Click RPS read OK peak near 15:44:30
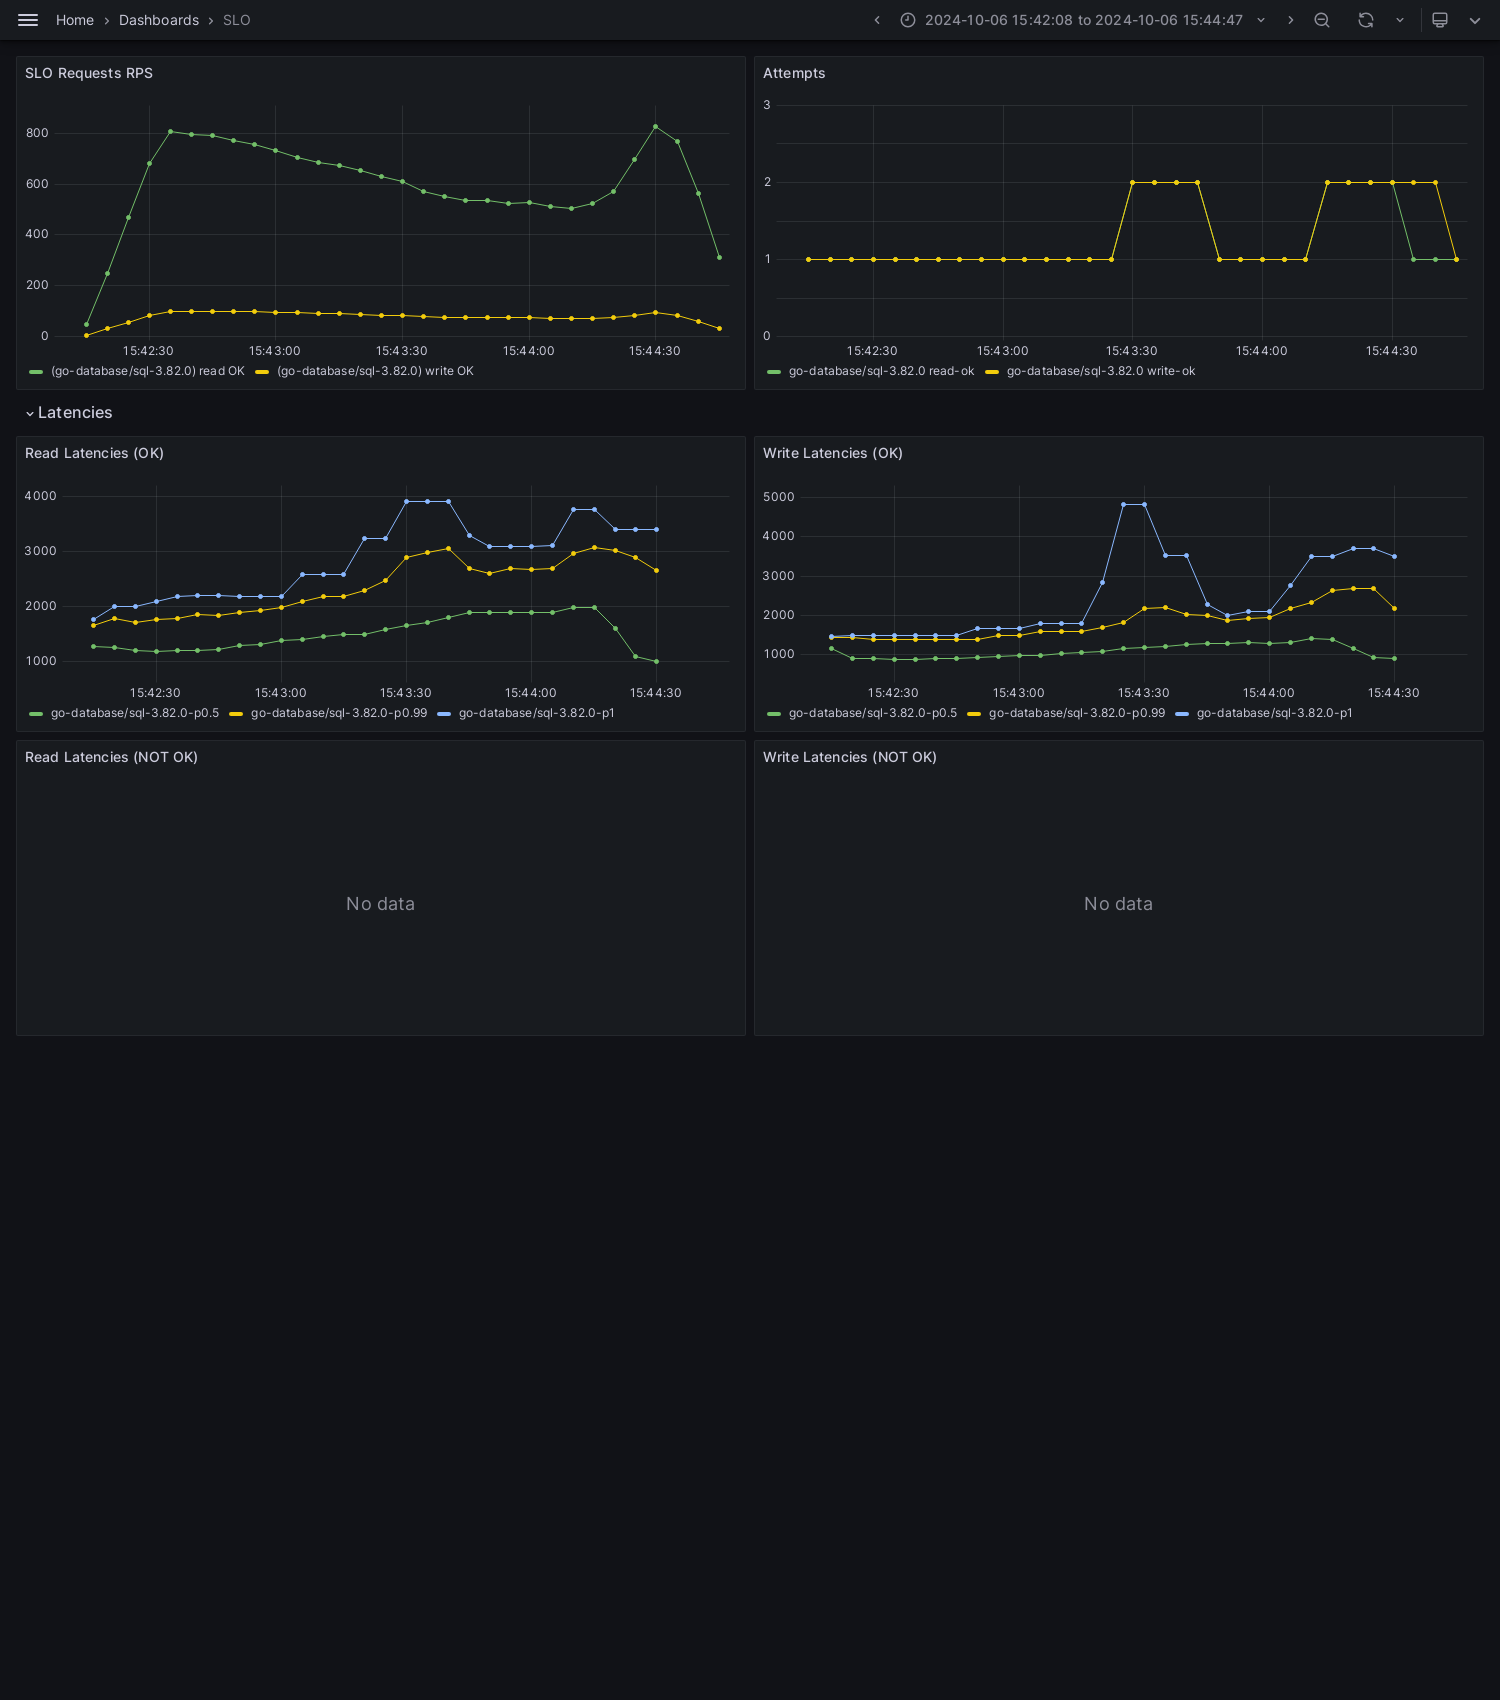1500x1700 pixels. (x=656, y=127)
